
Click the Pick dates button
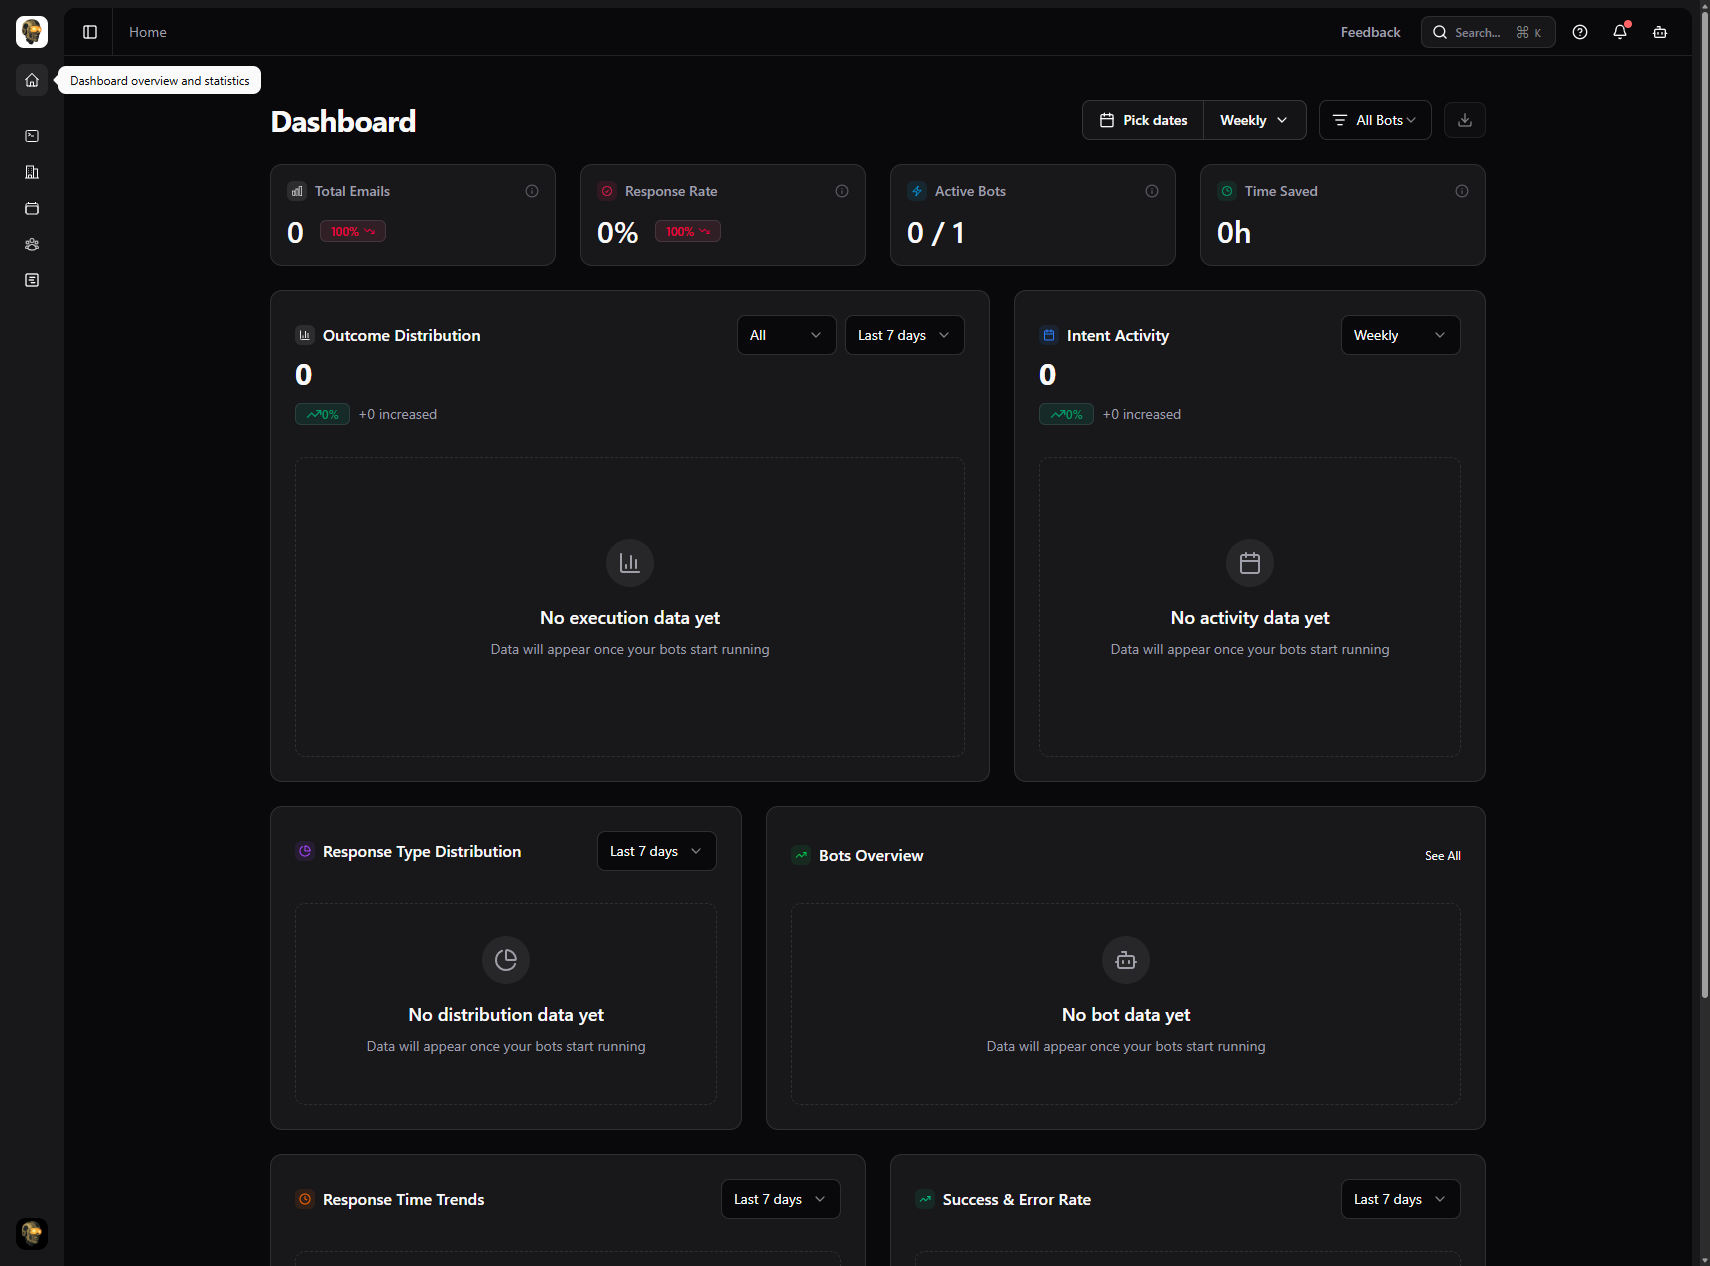[x=1143, y=120]
